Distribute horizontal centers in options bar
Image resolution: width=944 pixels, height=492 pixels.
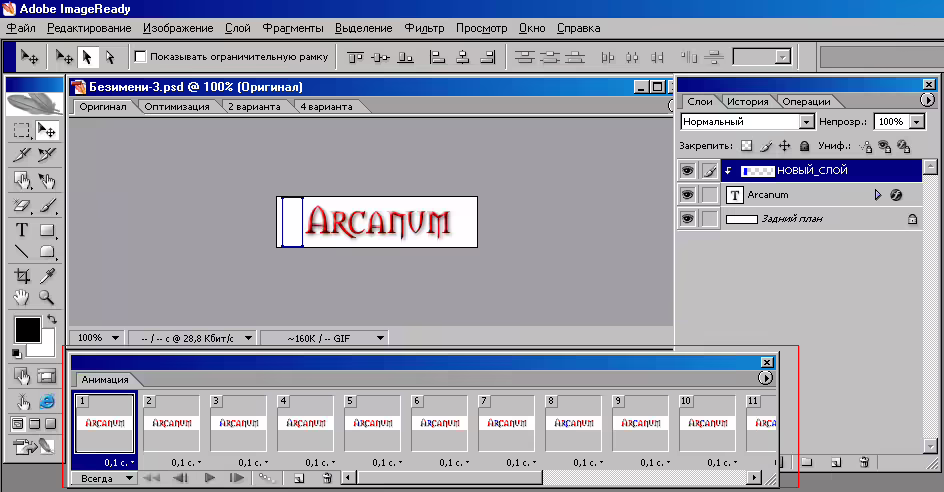632,57
